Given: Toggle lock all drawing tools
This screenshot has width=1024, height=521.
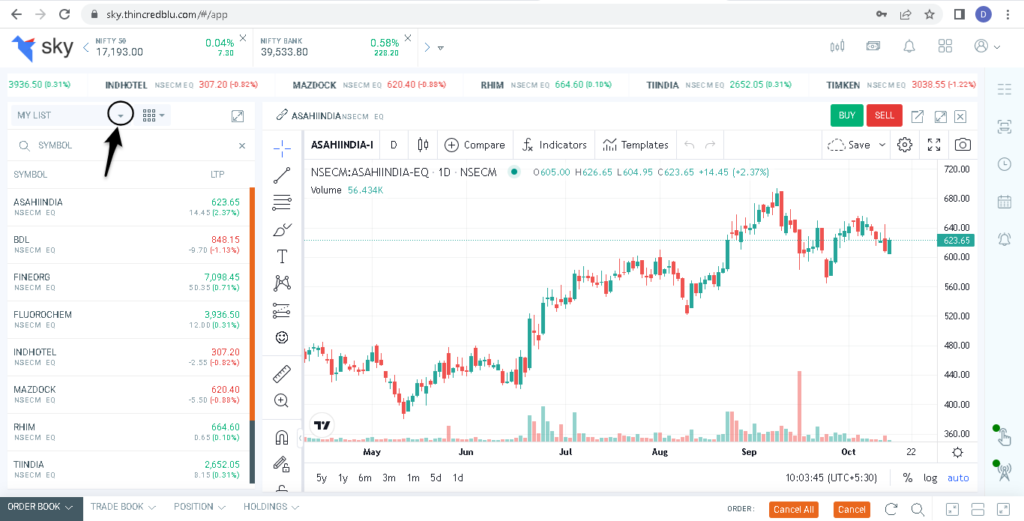Looking at the screenshot, I should (282, 464).
